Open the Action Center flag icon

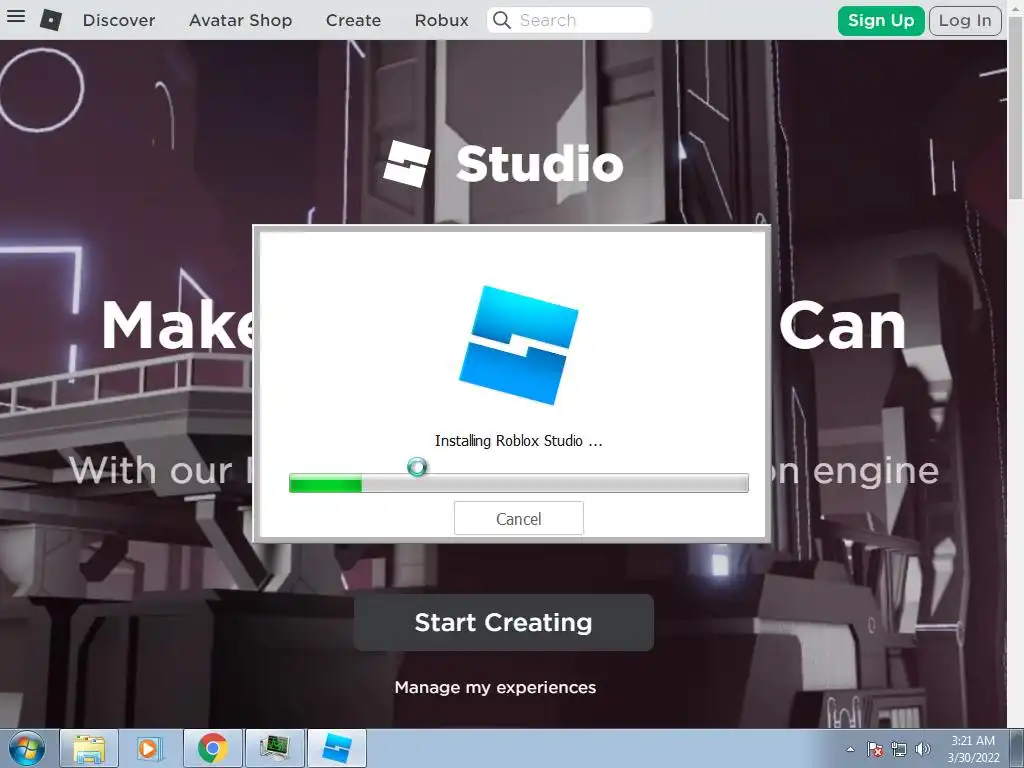point(875,749)
